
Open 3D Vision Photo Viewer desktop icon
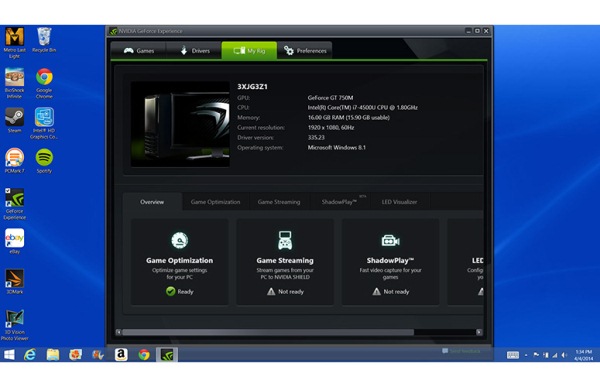point(15,325)
